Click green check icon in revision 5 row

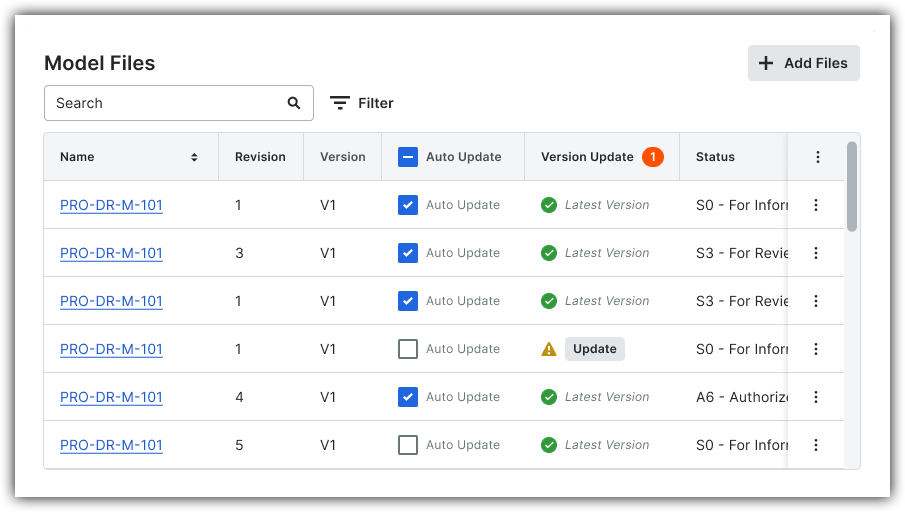[549, 445]
